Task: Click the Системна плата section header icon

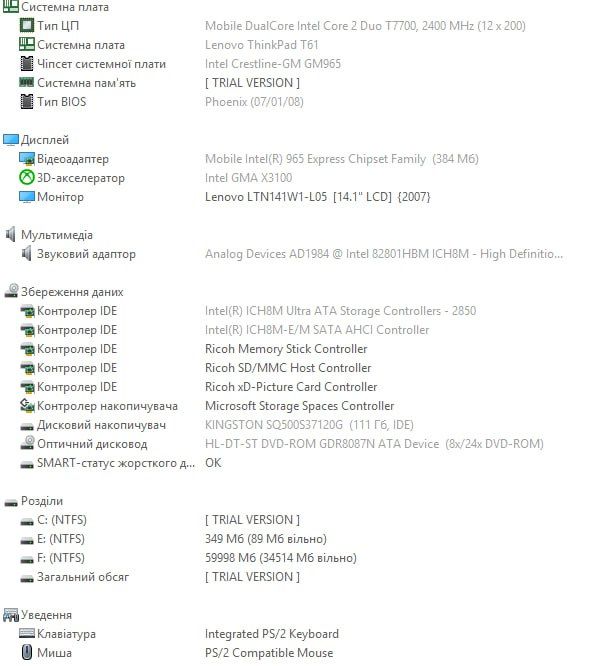Action: point(11,6)
